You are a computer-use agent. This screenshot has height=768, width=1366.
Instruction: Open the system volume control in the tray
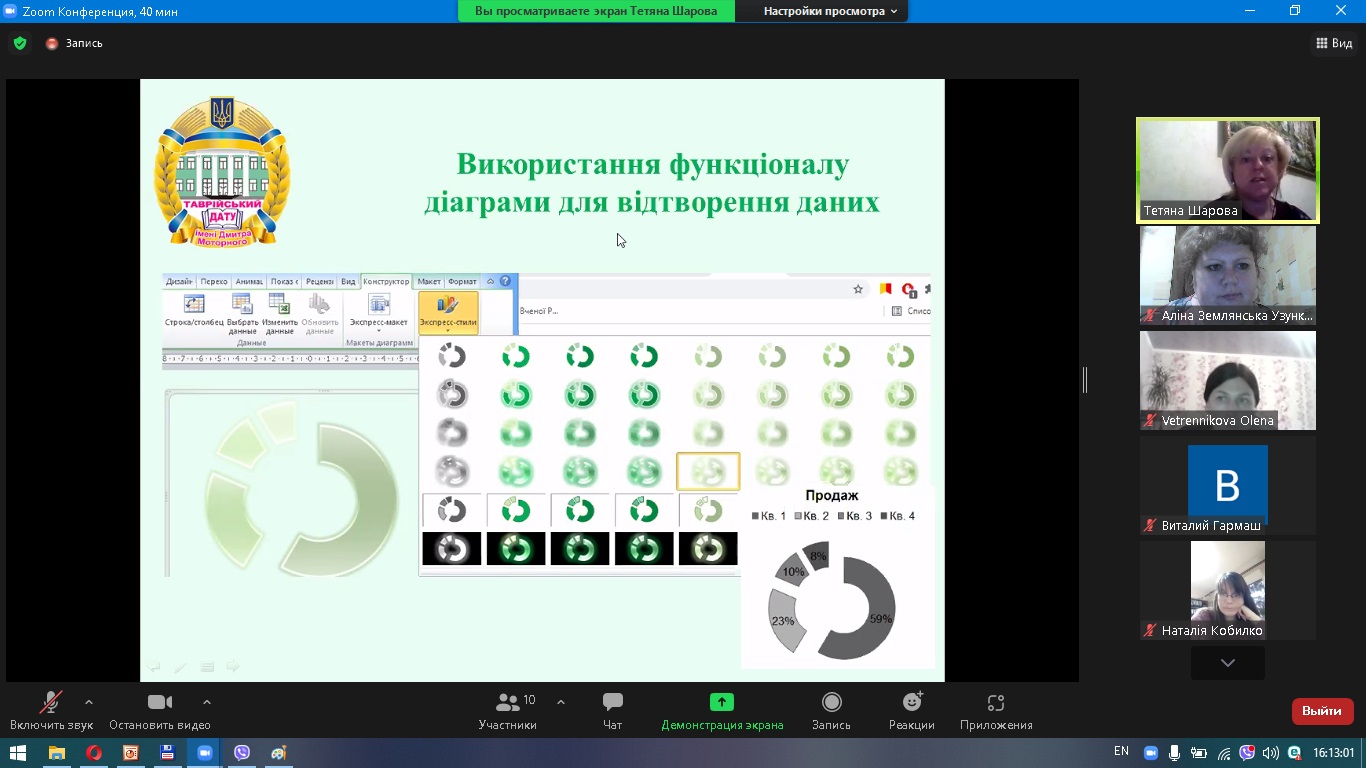1270,753
